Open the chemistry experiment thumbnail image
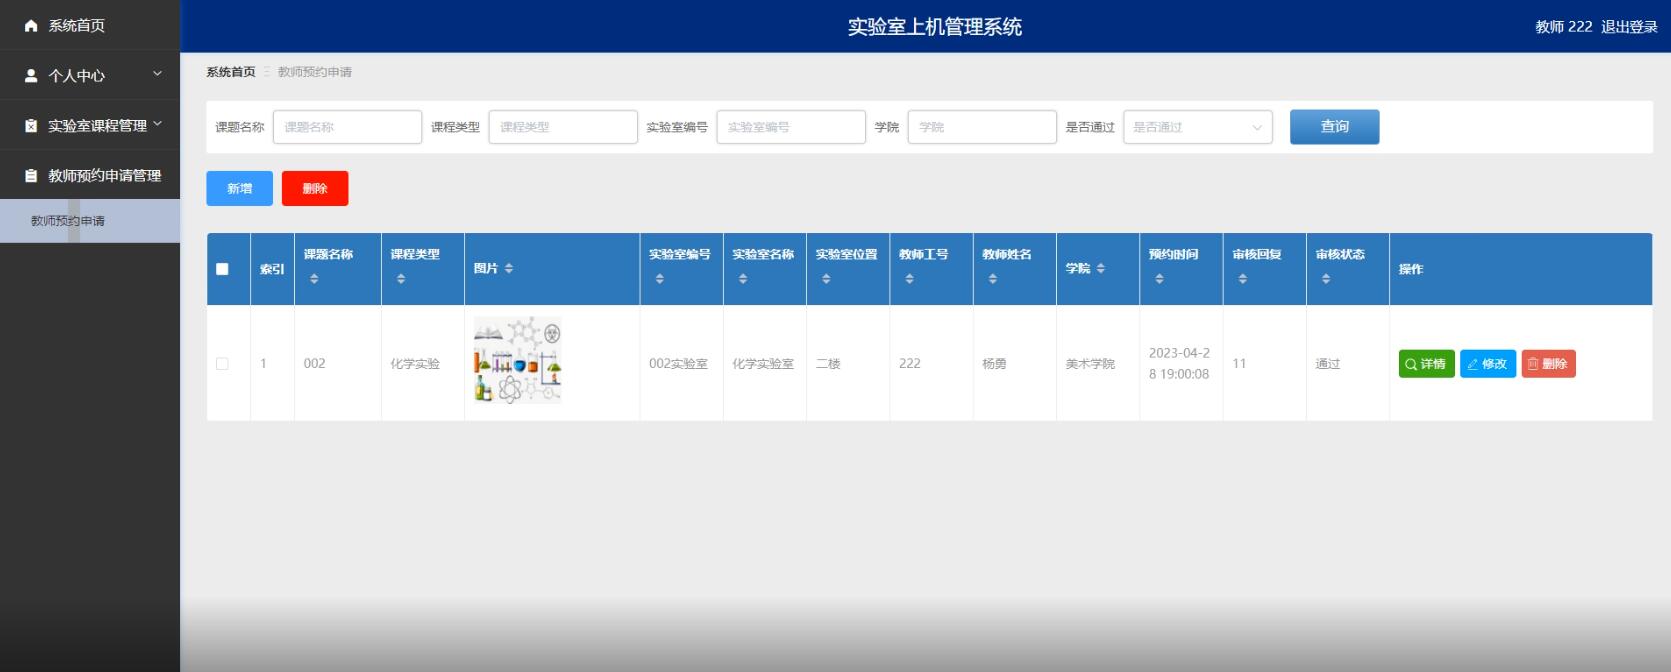Screen dimensions: 1671x672 (518, 361)
